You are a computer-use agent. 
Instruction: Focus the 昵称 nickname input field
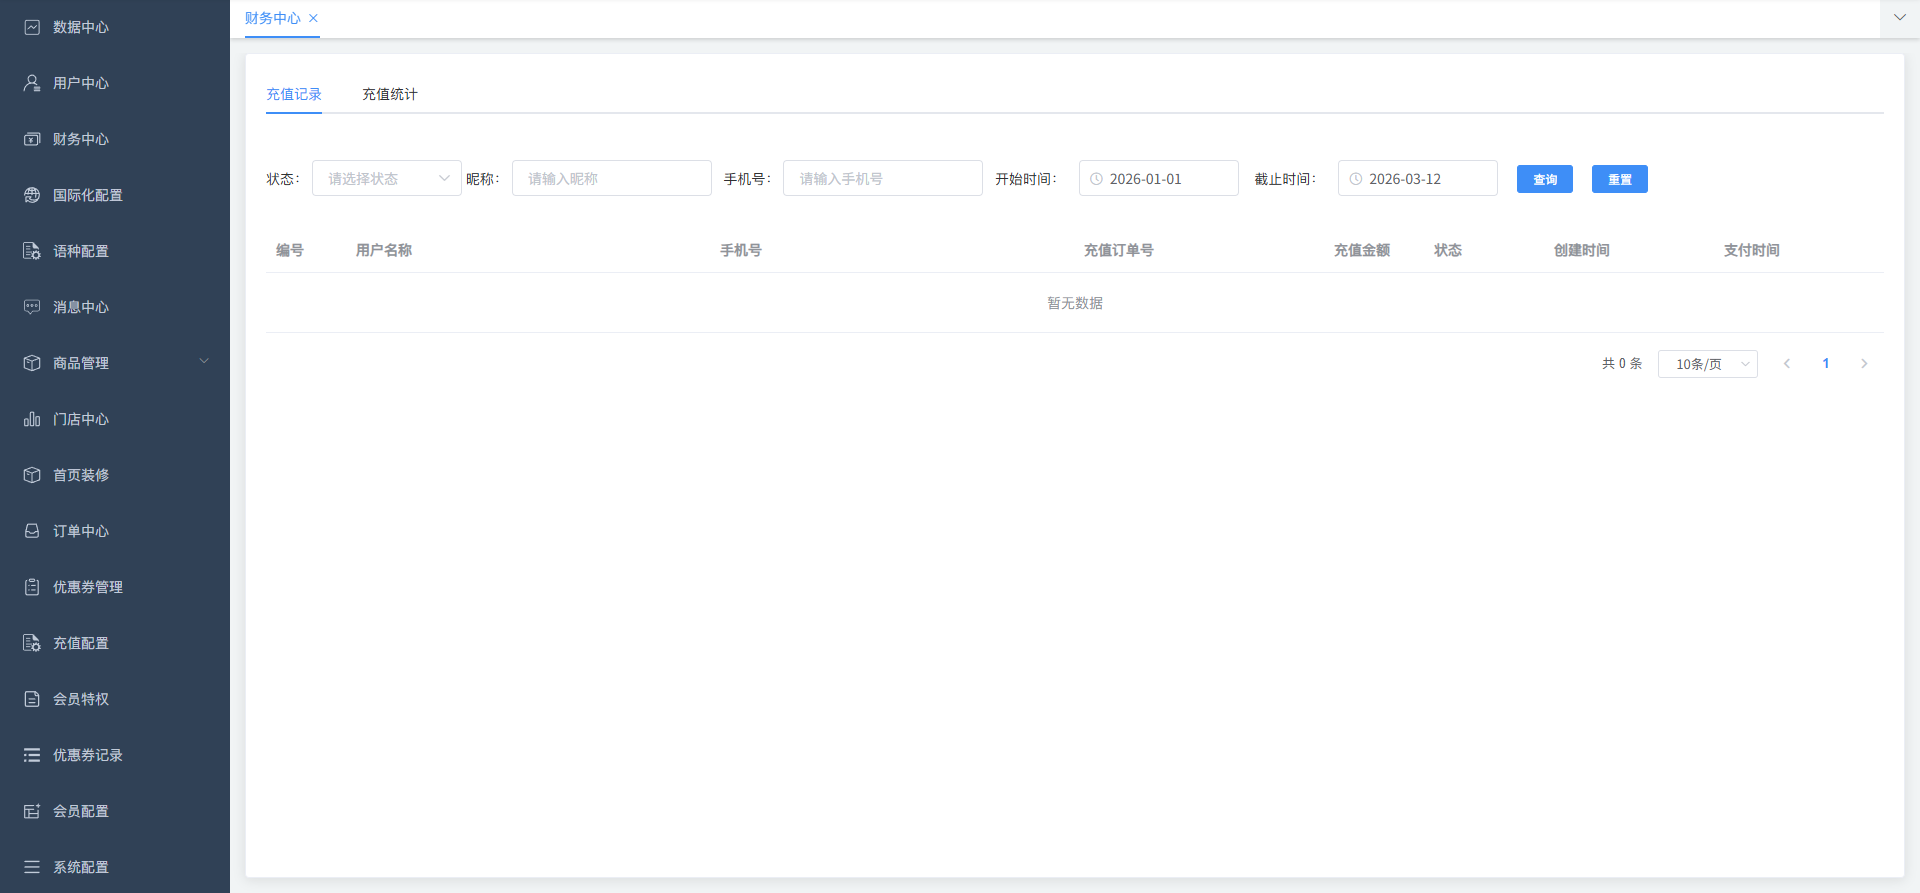click(611, 179)
